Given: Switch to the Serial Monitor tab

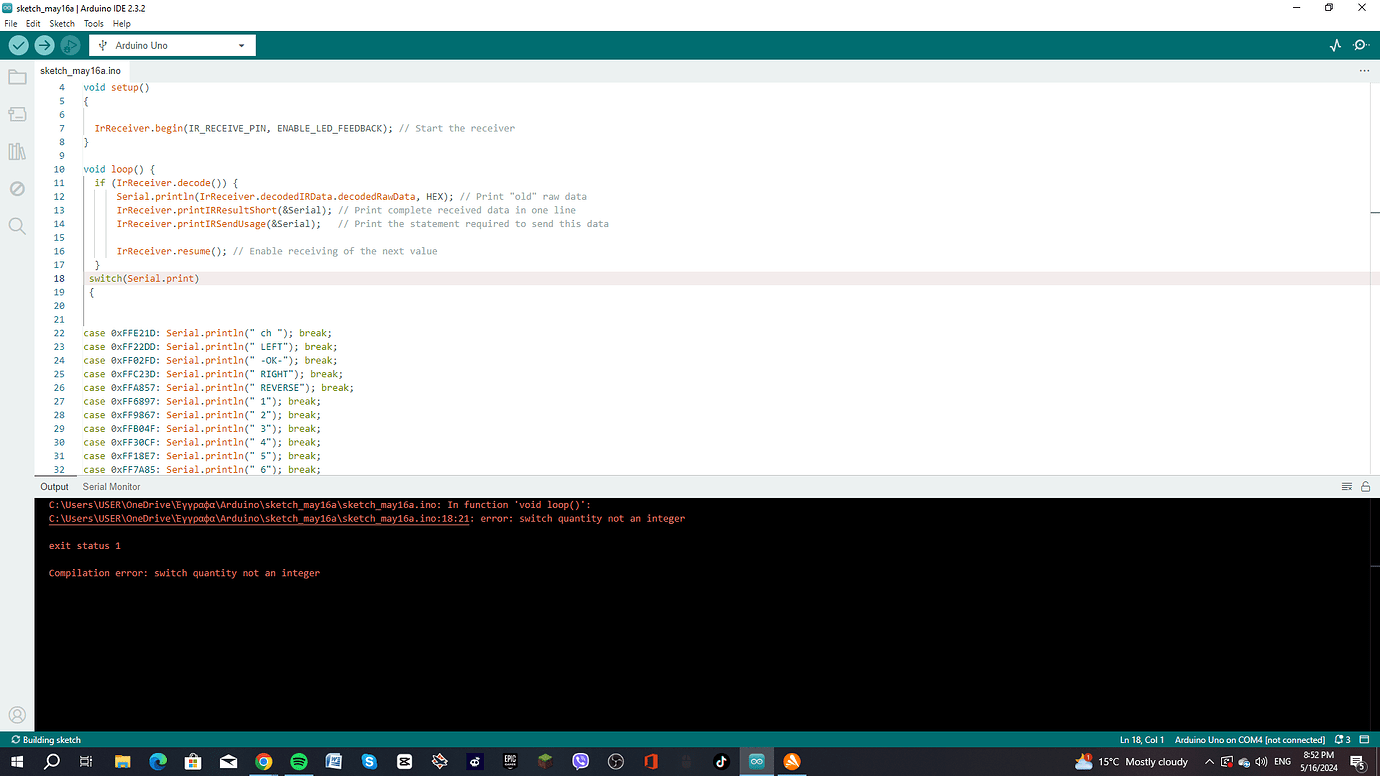Looking at the screenshot, I should [110, 486].
